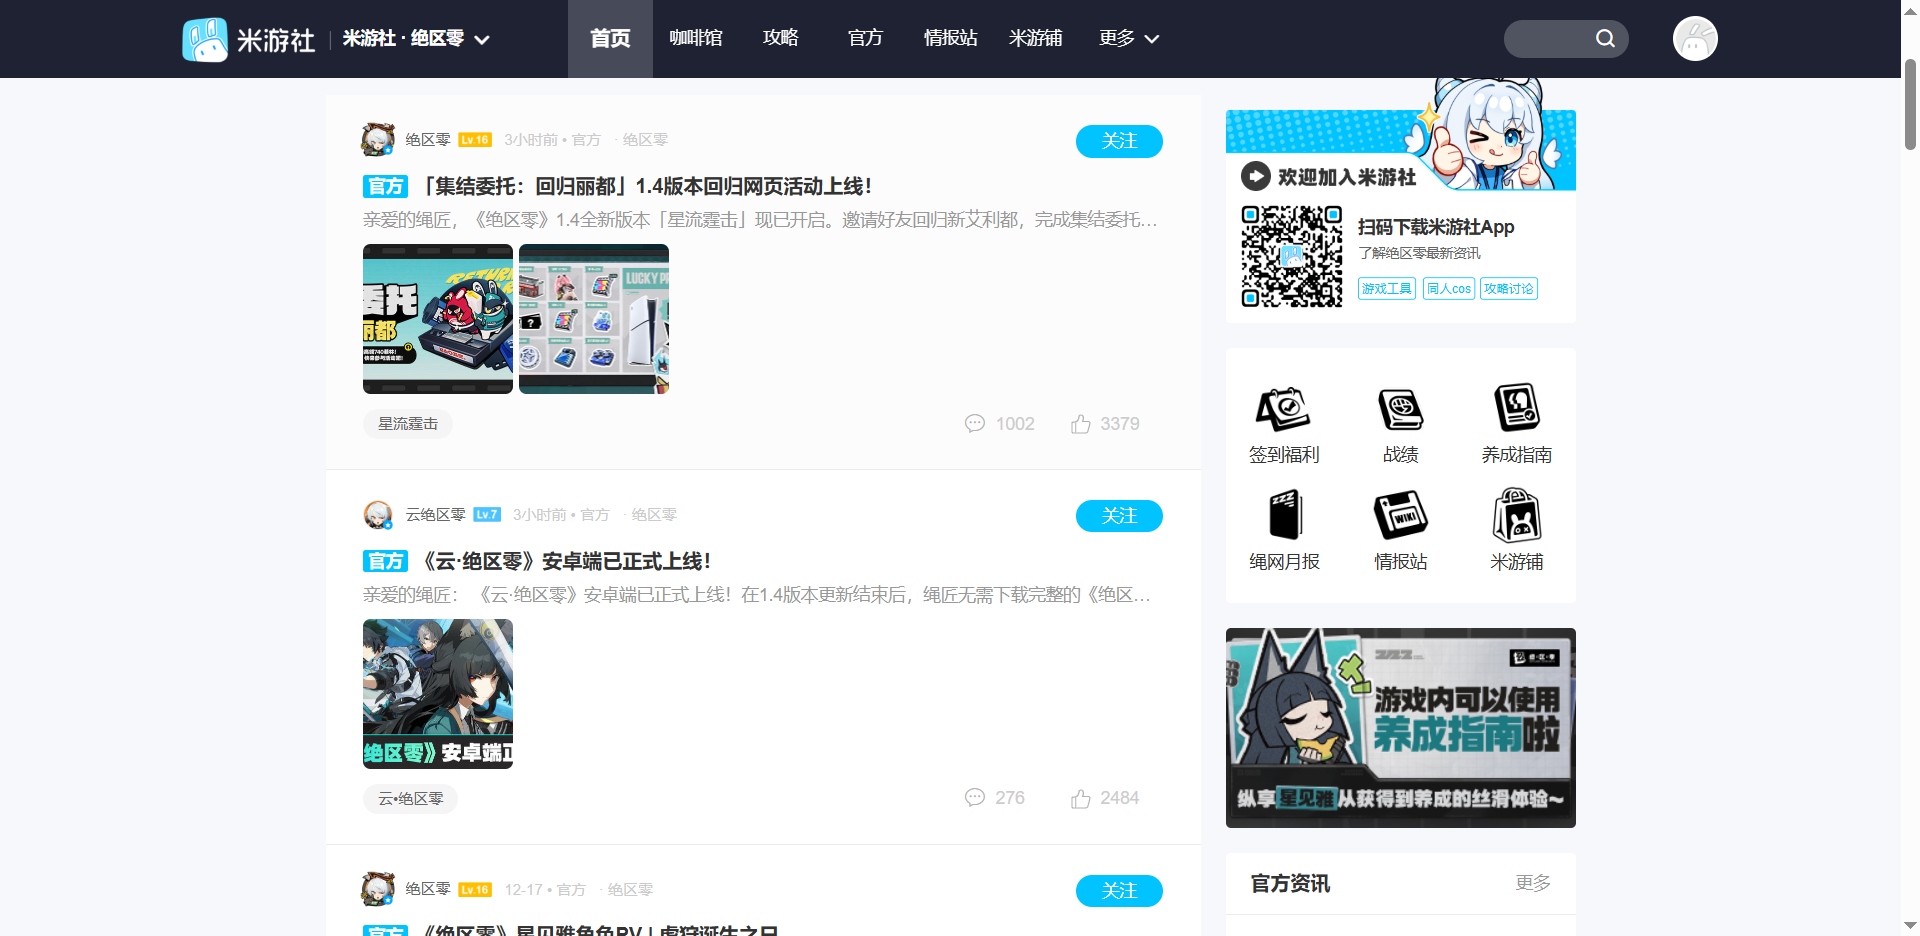
Task: Click the 米游社 App QR code
Action: (x=1292, y=256)
